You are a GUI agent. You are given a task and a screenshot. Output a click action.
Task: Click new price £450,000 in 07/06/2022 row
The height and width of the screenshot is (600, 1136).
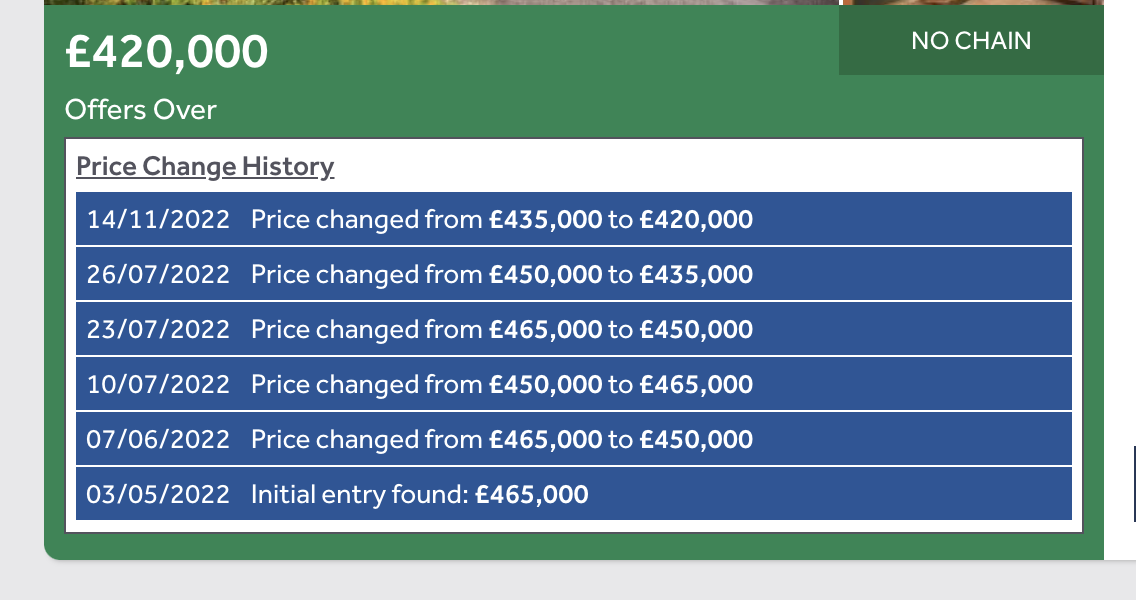point(696,440)
